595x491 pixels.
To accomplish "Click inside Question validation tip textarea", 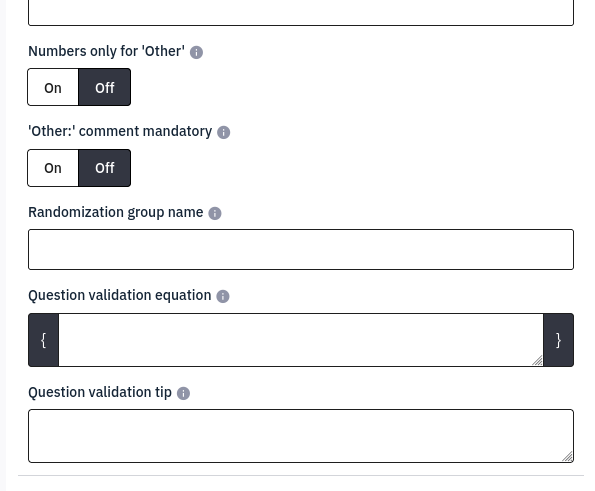I will click(301, 436).
